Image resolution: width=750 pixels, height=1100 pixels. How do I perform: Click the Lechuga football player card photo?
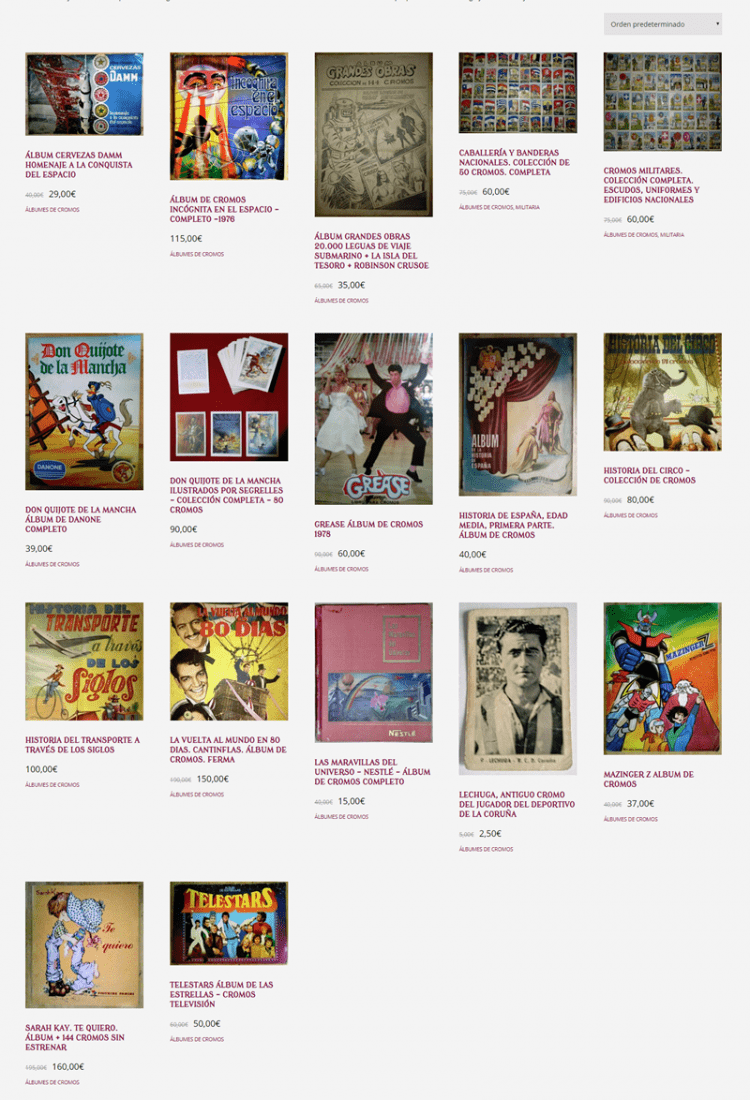tap(518, 688)
